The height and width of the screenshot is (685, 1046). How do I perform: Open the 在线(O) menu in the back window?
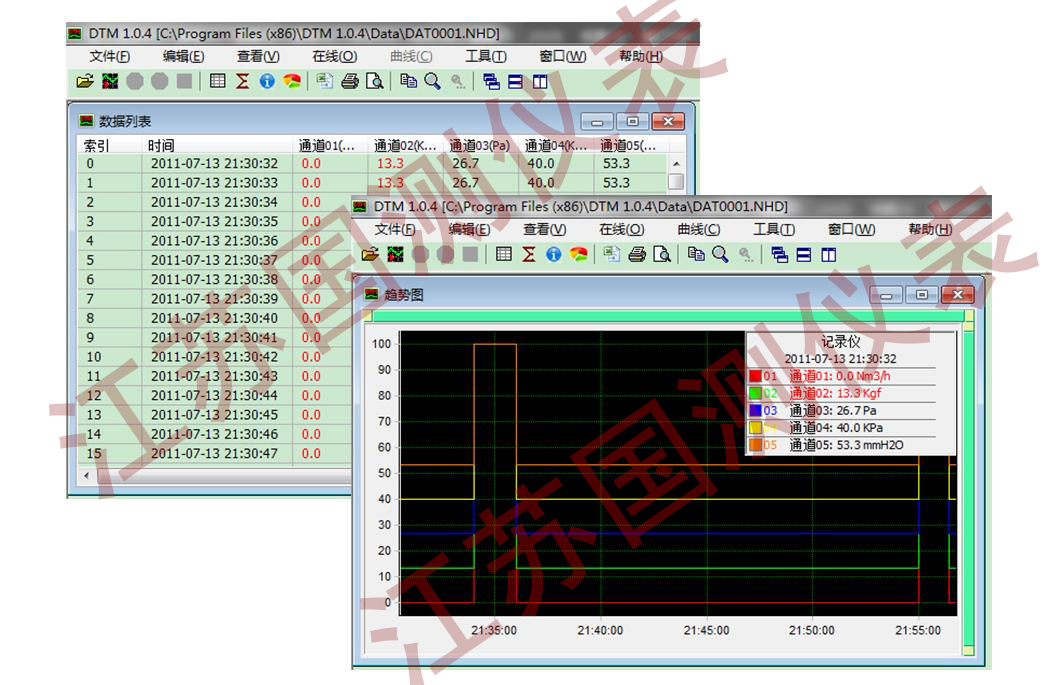[x=335, y=57]
